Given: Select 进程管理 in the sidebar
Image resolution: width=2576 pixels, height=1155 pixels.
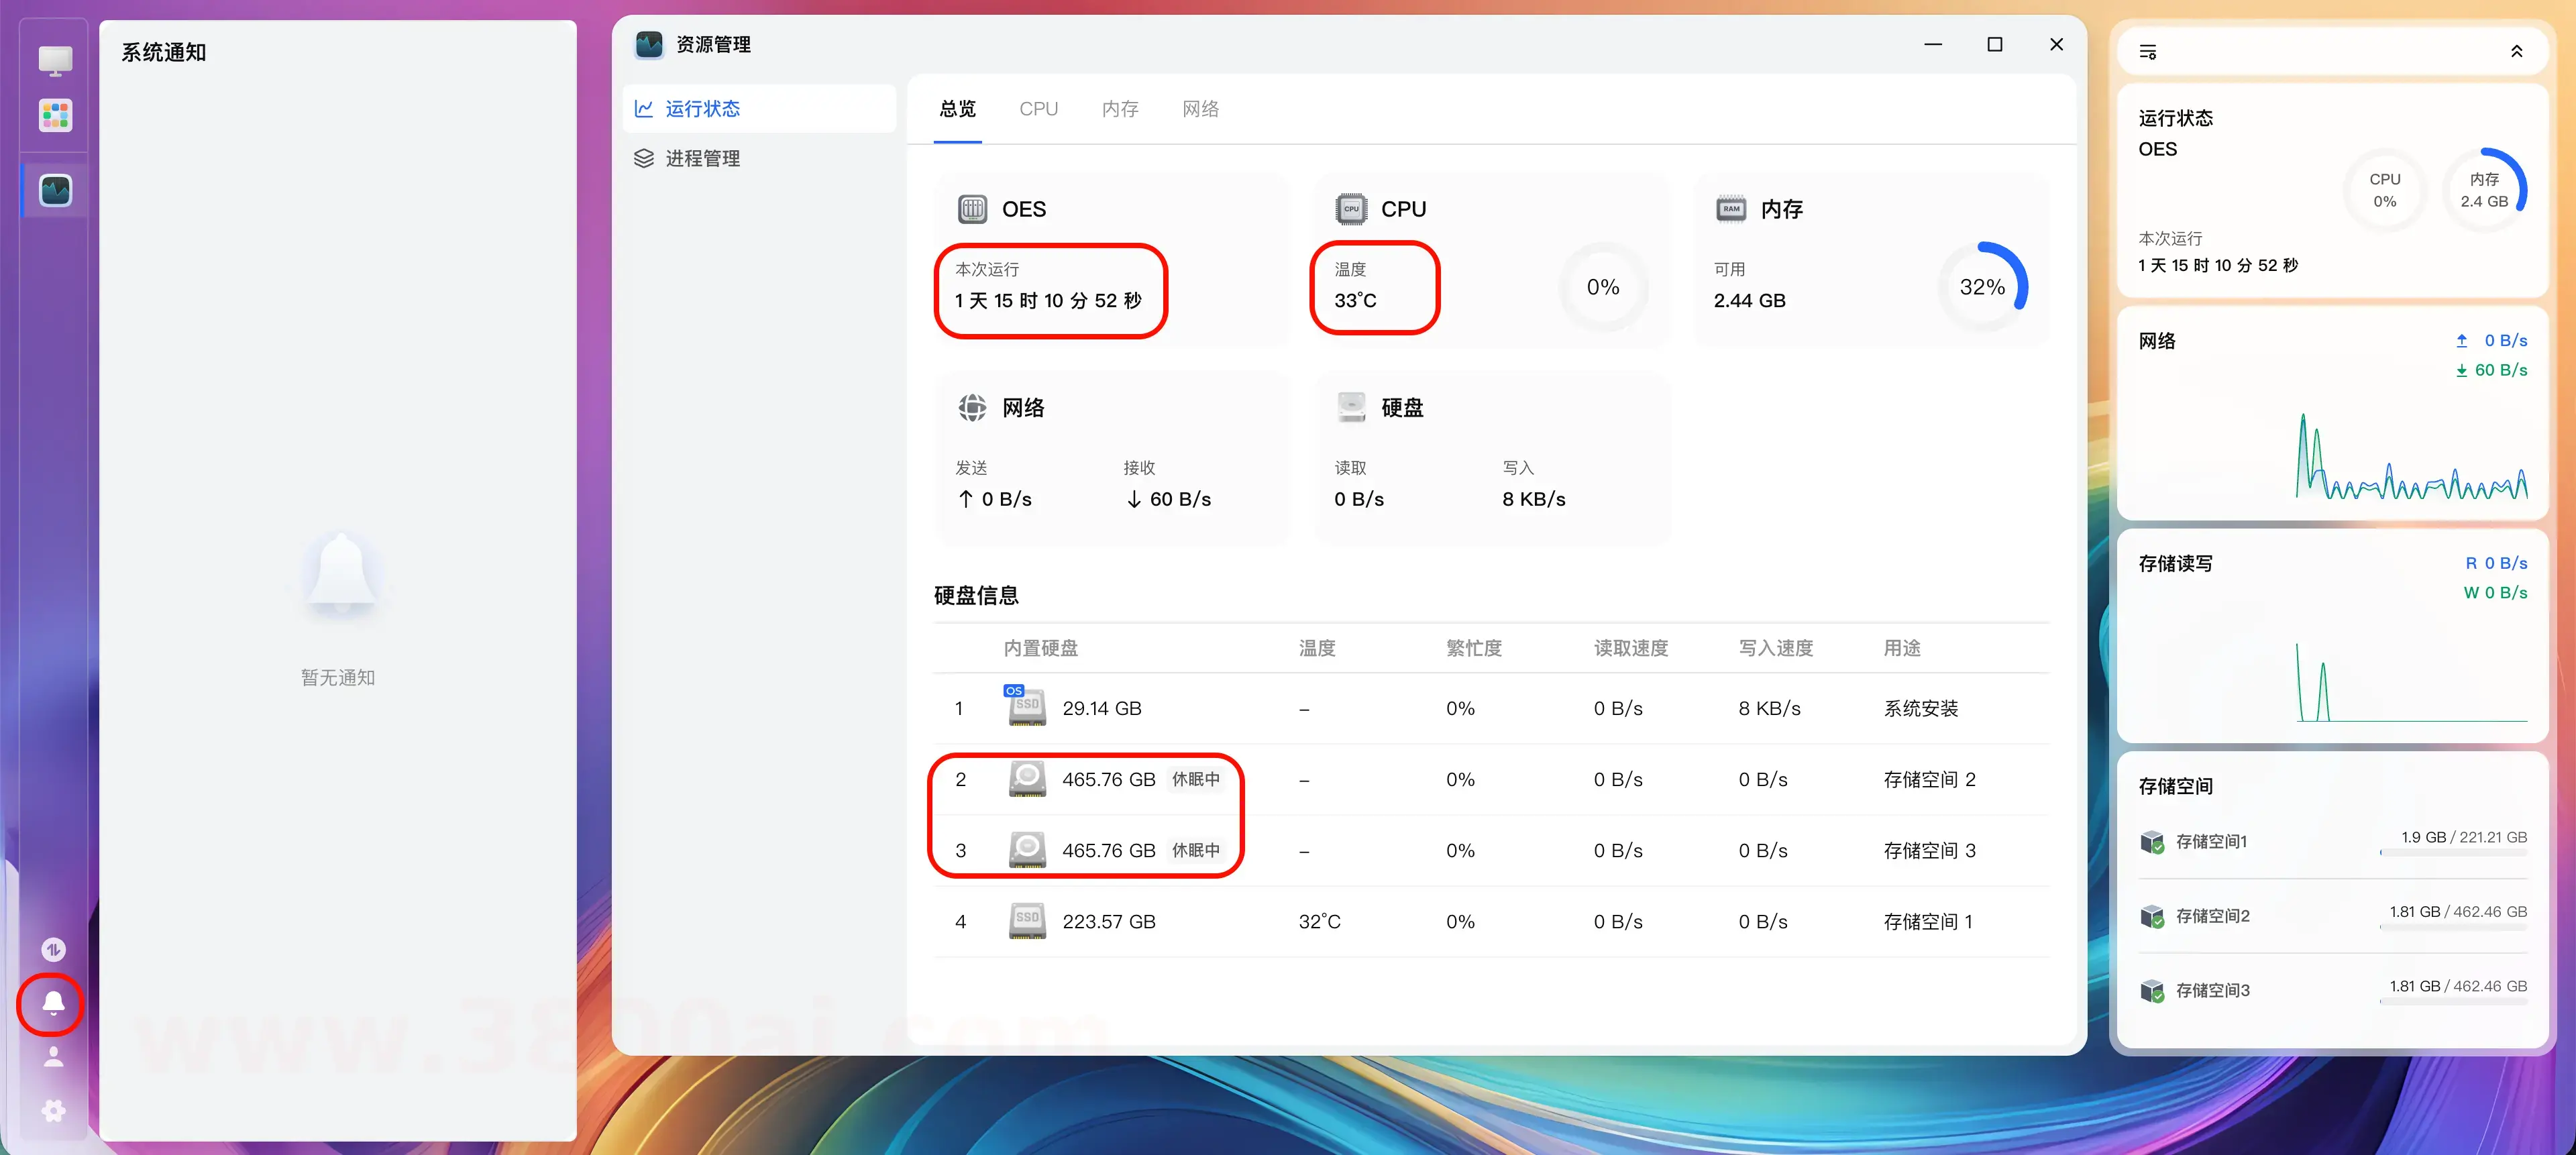Looking at the screenshot, I should pyautogui.click(x=702, y=158).
